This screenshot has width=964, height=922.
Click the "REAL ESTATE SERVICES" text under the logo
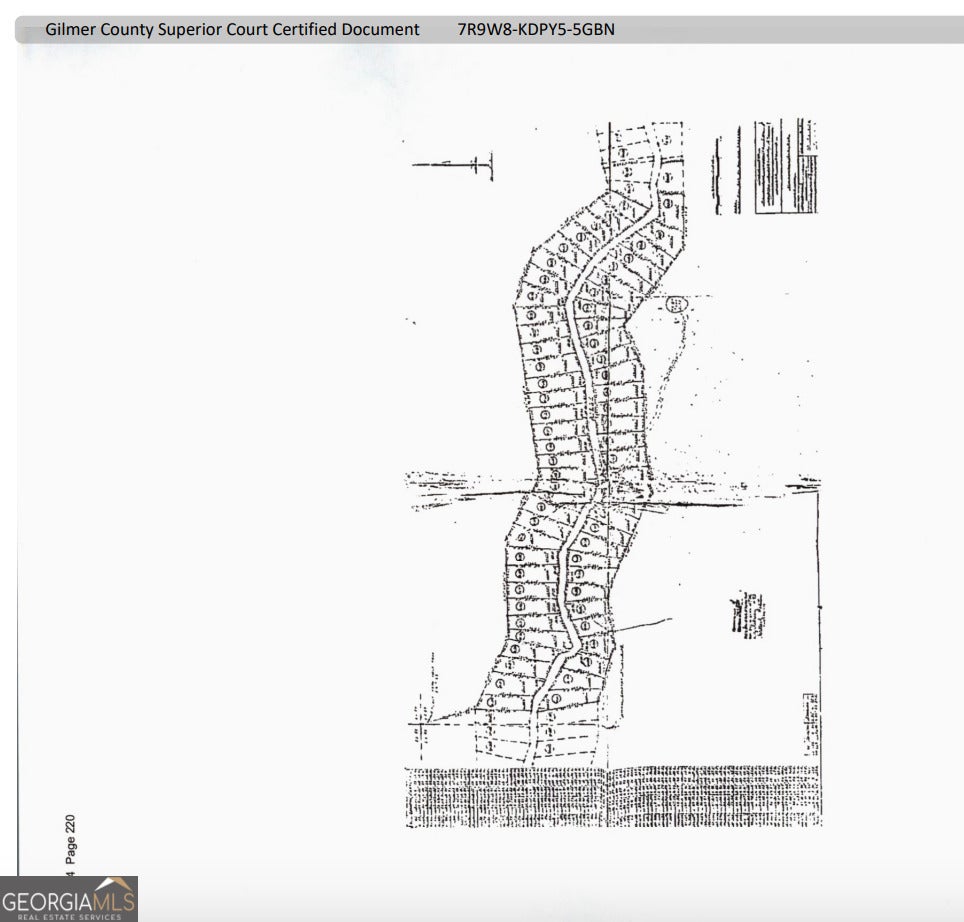68,915
